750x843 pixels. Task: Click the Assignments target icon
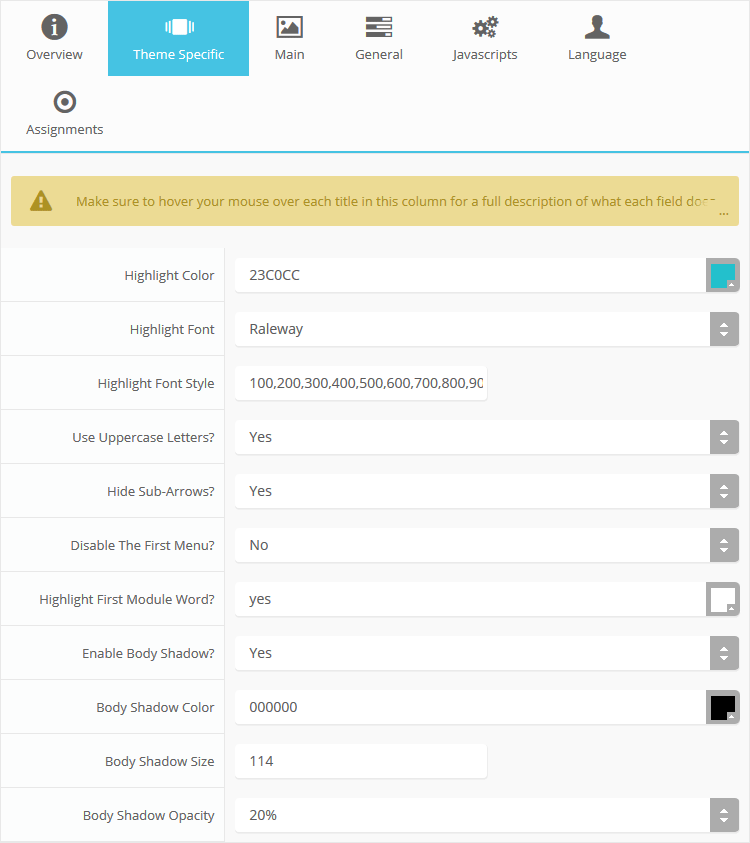tap(64, 102)
